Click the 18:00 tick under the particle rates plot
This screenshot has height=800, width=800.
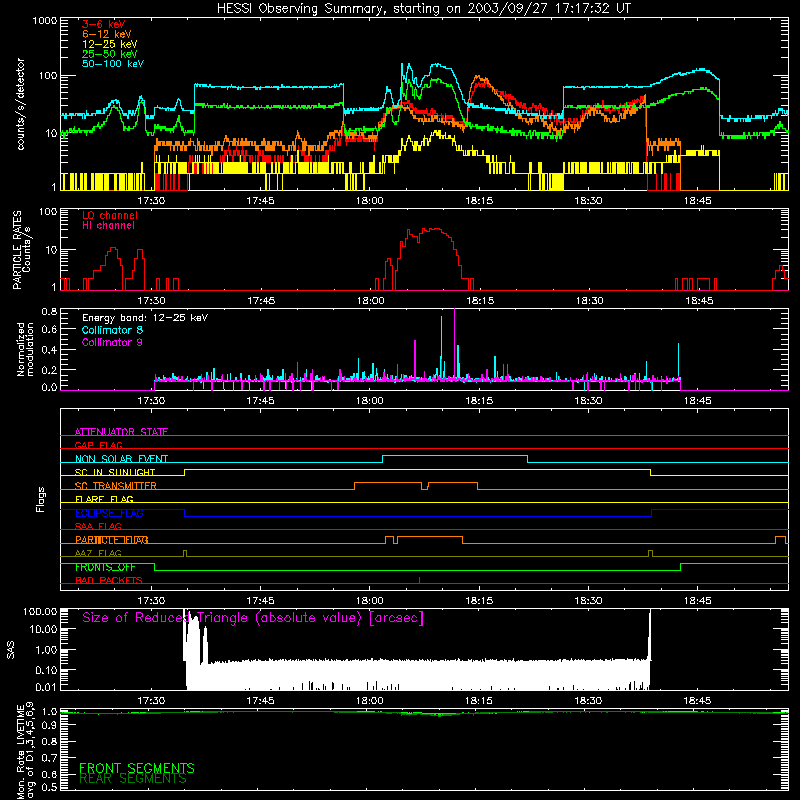[370, 301]
